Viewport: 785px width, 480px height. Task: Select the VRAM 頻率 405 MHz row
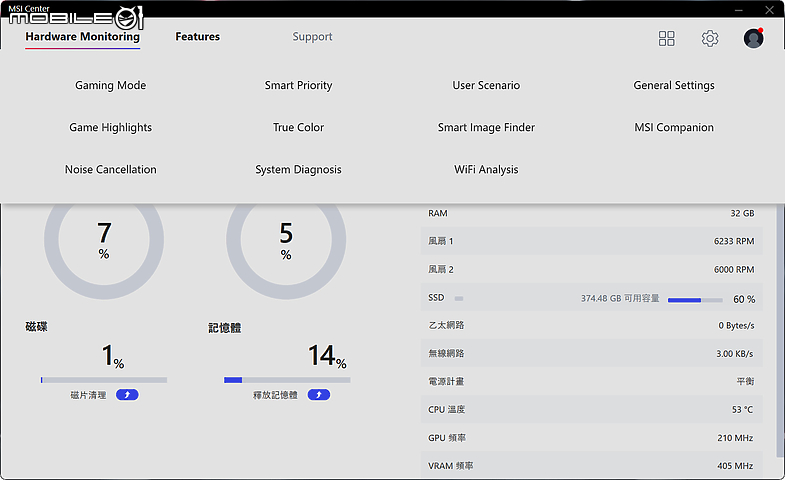pos(592,465)
